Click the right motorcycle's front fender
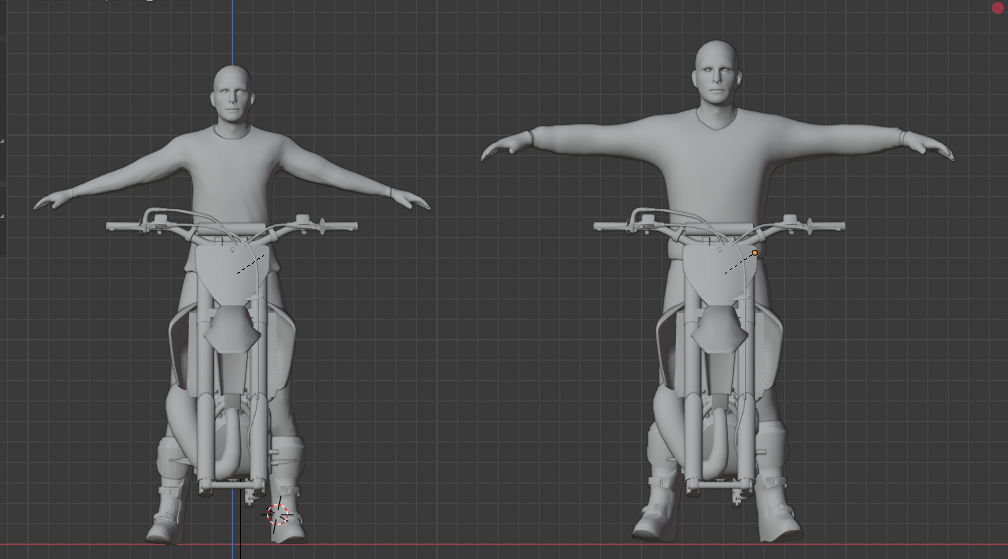The height and width of the screenshot is (559, 1008). point(719,329)
